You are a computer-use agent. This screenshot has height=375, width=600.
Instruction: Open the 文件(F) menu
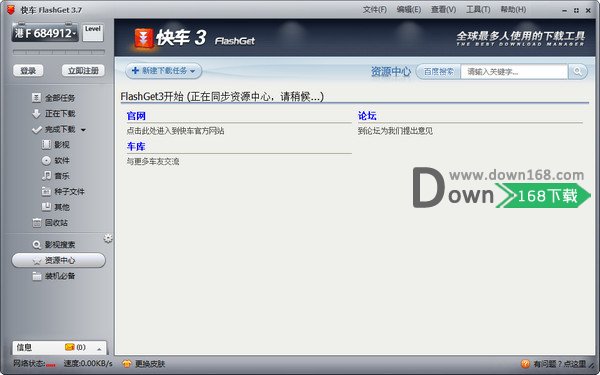pyautogui.click(x=375, y=10)
